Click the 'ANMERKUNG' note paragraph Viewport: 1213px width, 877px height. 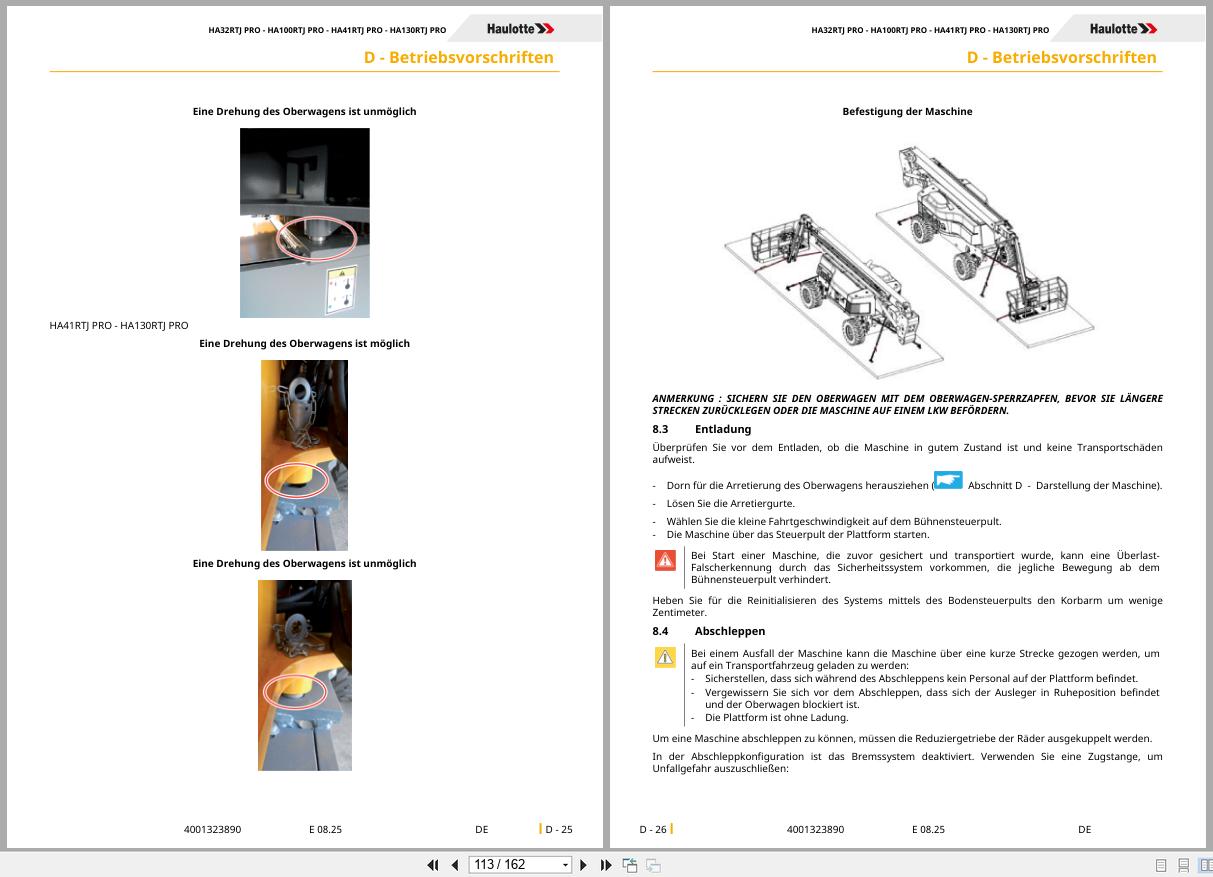[x=907, y=404]
